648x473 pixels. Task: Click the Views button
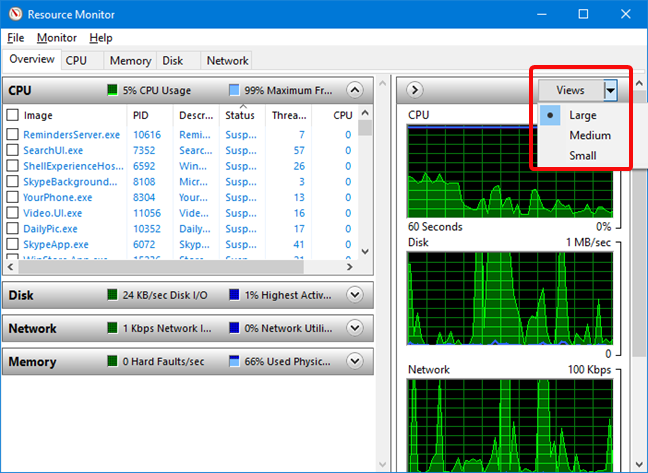(x=570, y=90)
